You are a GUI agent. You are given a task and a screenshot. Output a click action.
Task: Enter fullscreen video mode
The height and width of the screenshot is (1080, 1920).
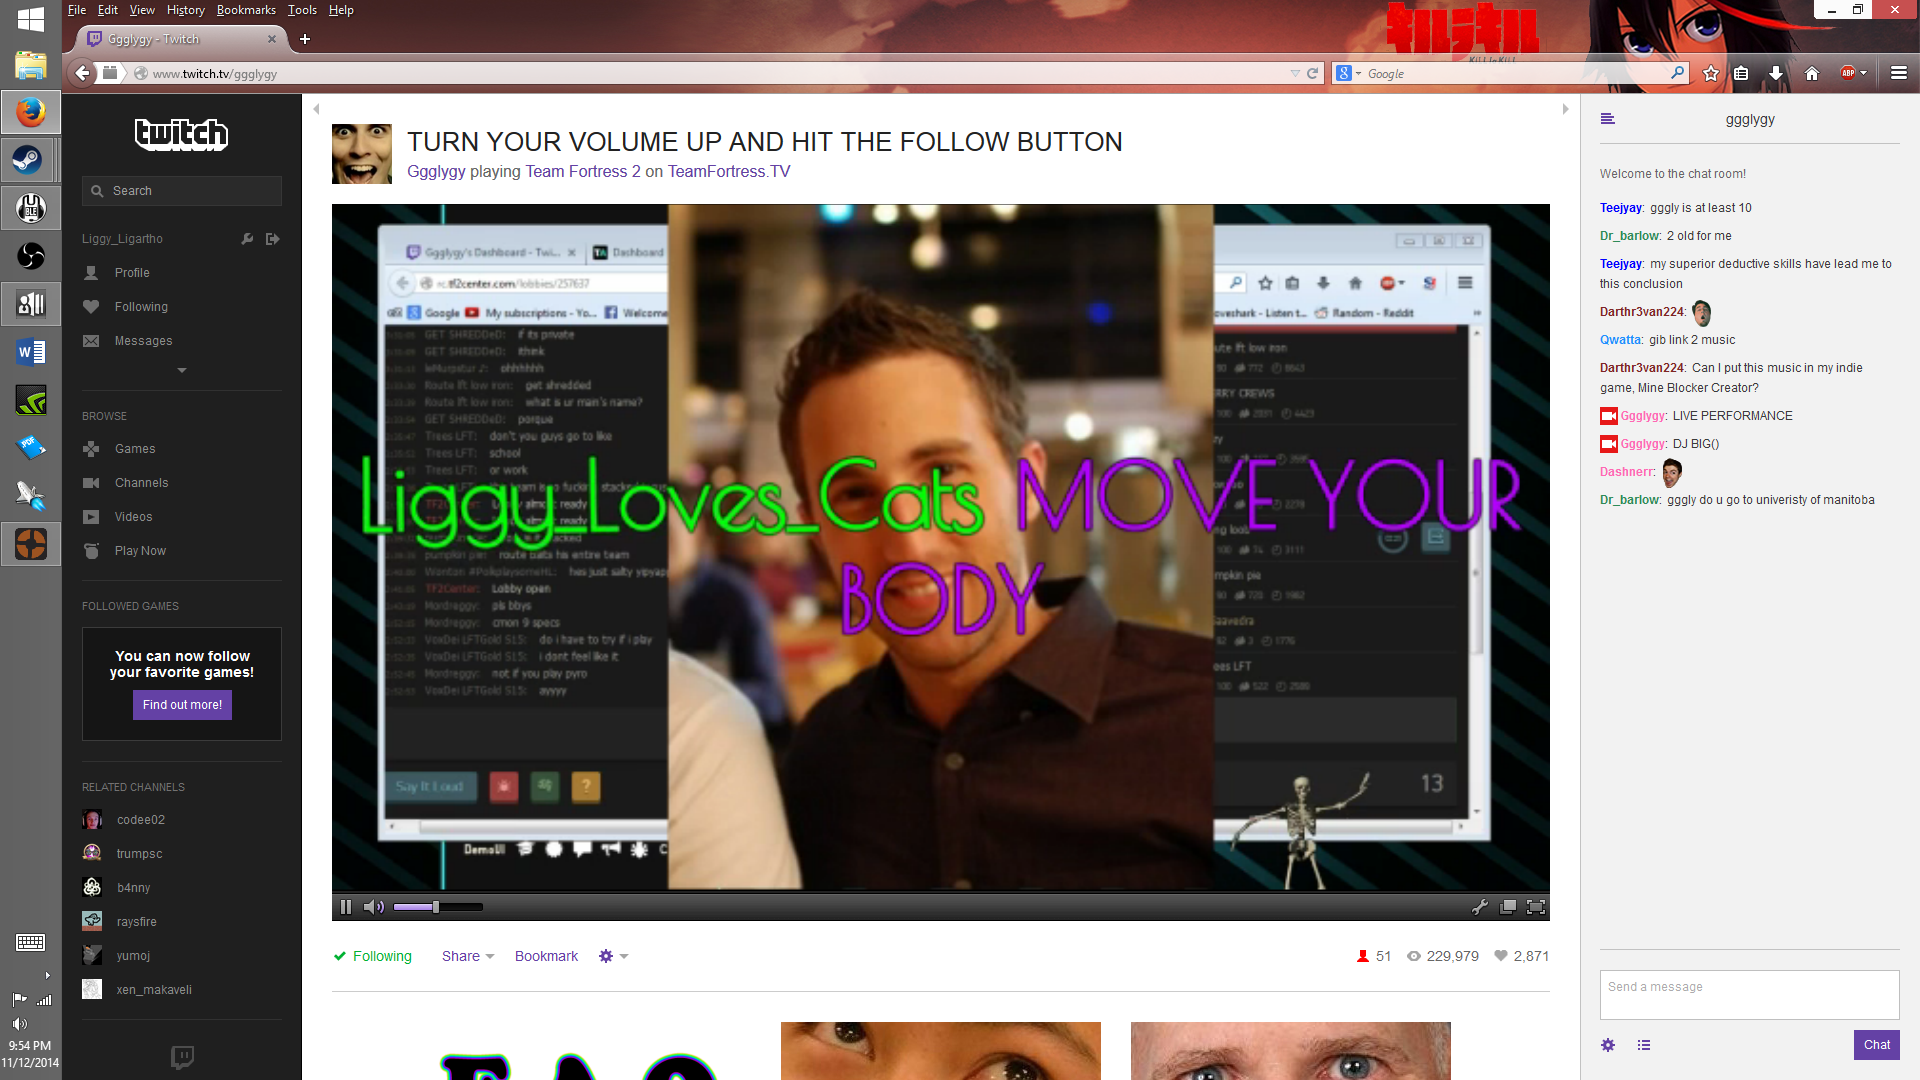pyautogui.click(x=1536, y=907)
